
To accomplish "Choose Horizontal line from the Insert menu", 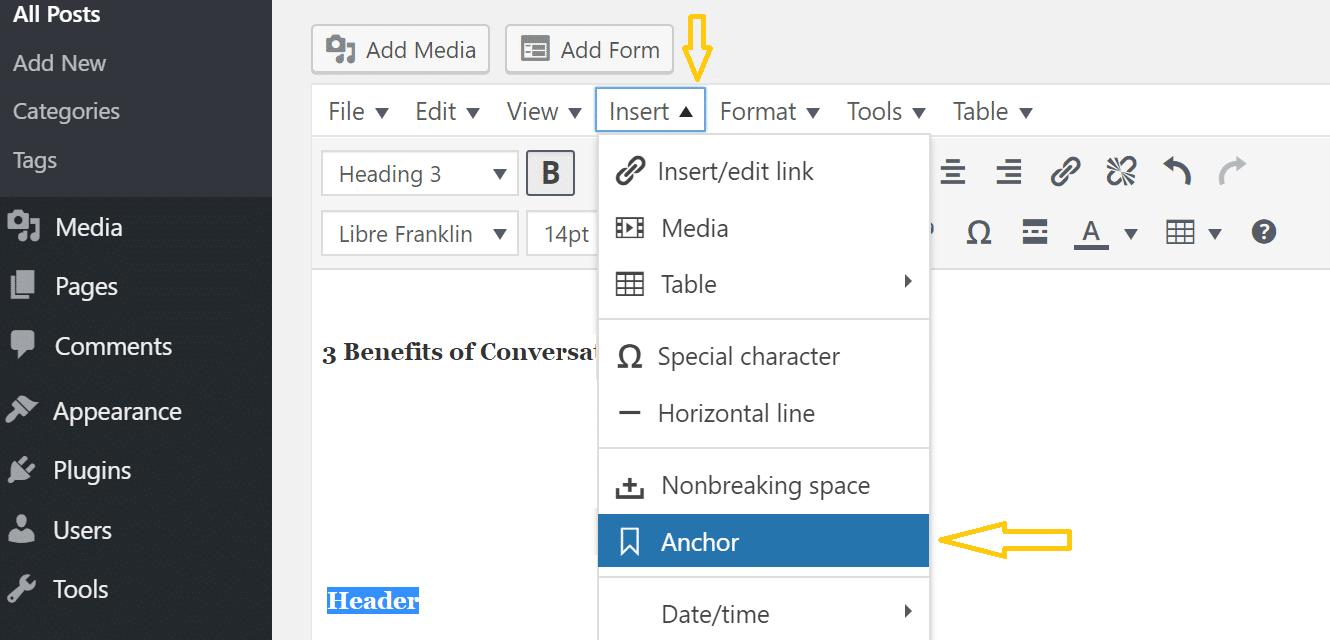I will (763, 413).
